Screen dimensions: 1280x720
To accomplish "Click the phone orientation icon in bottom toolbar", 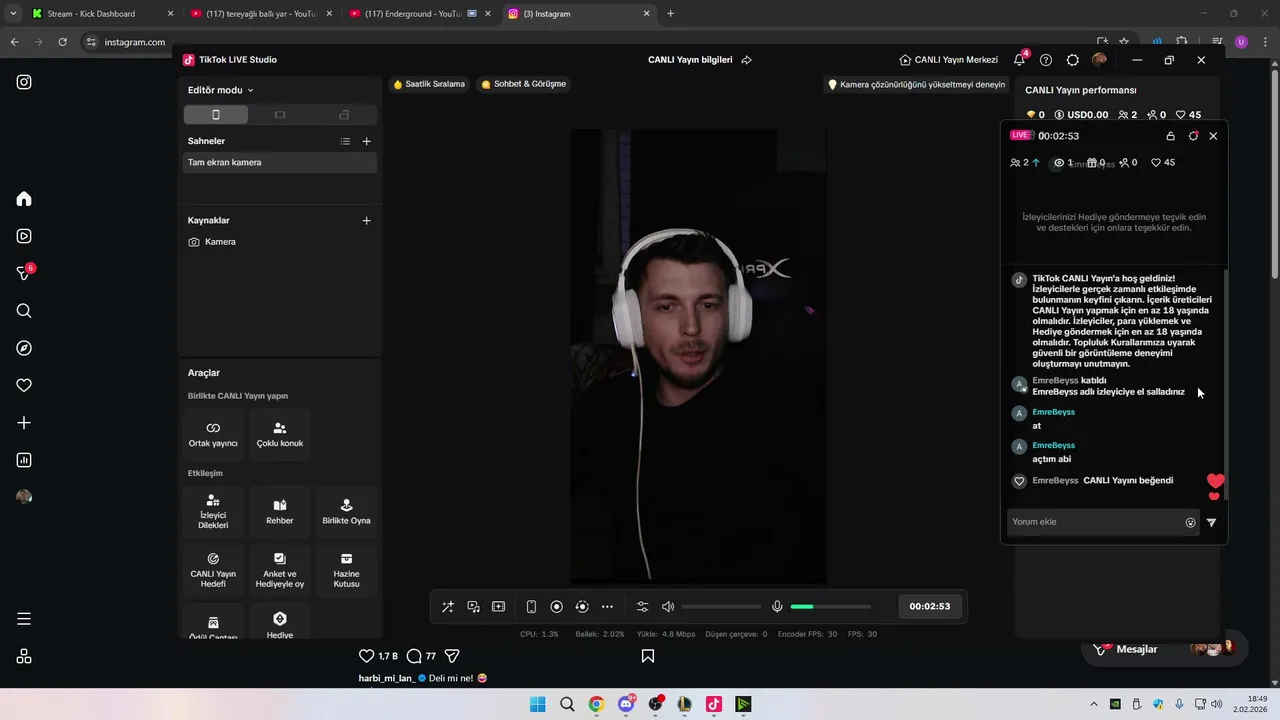I will tap(531, 607).
